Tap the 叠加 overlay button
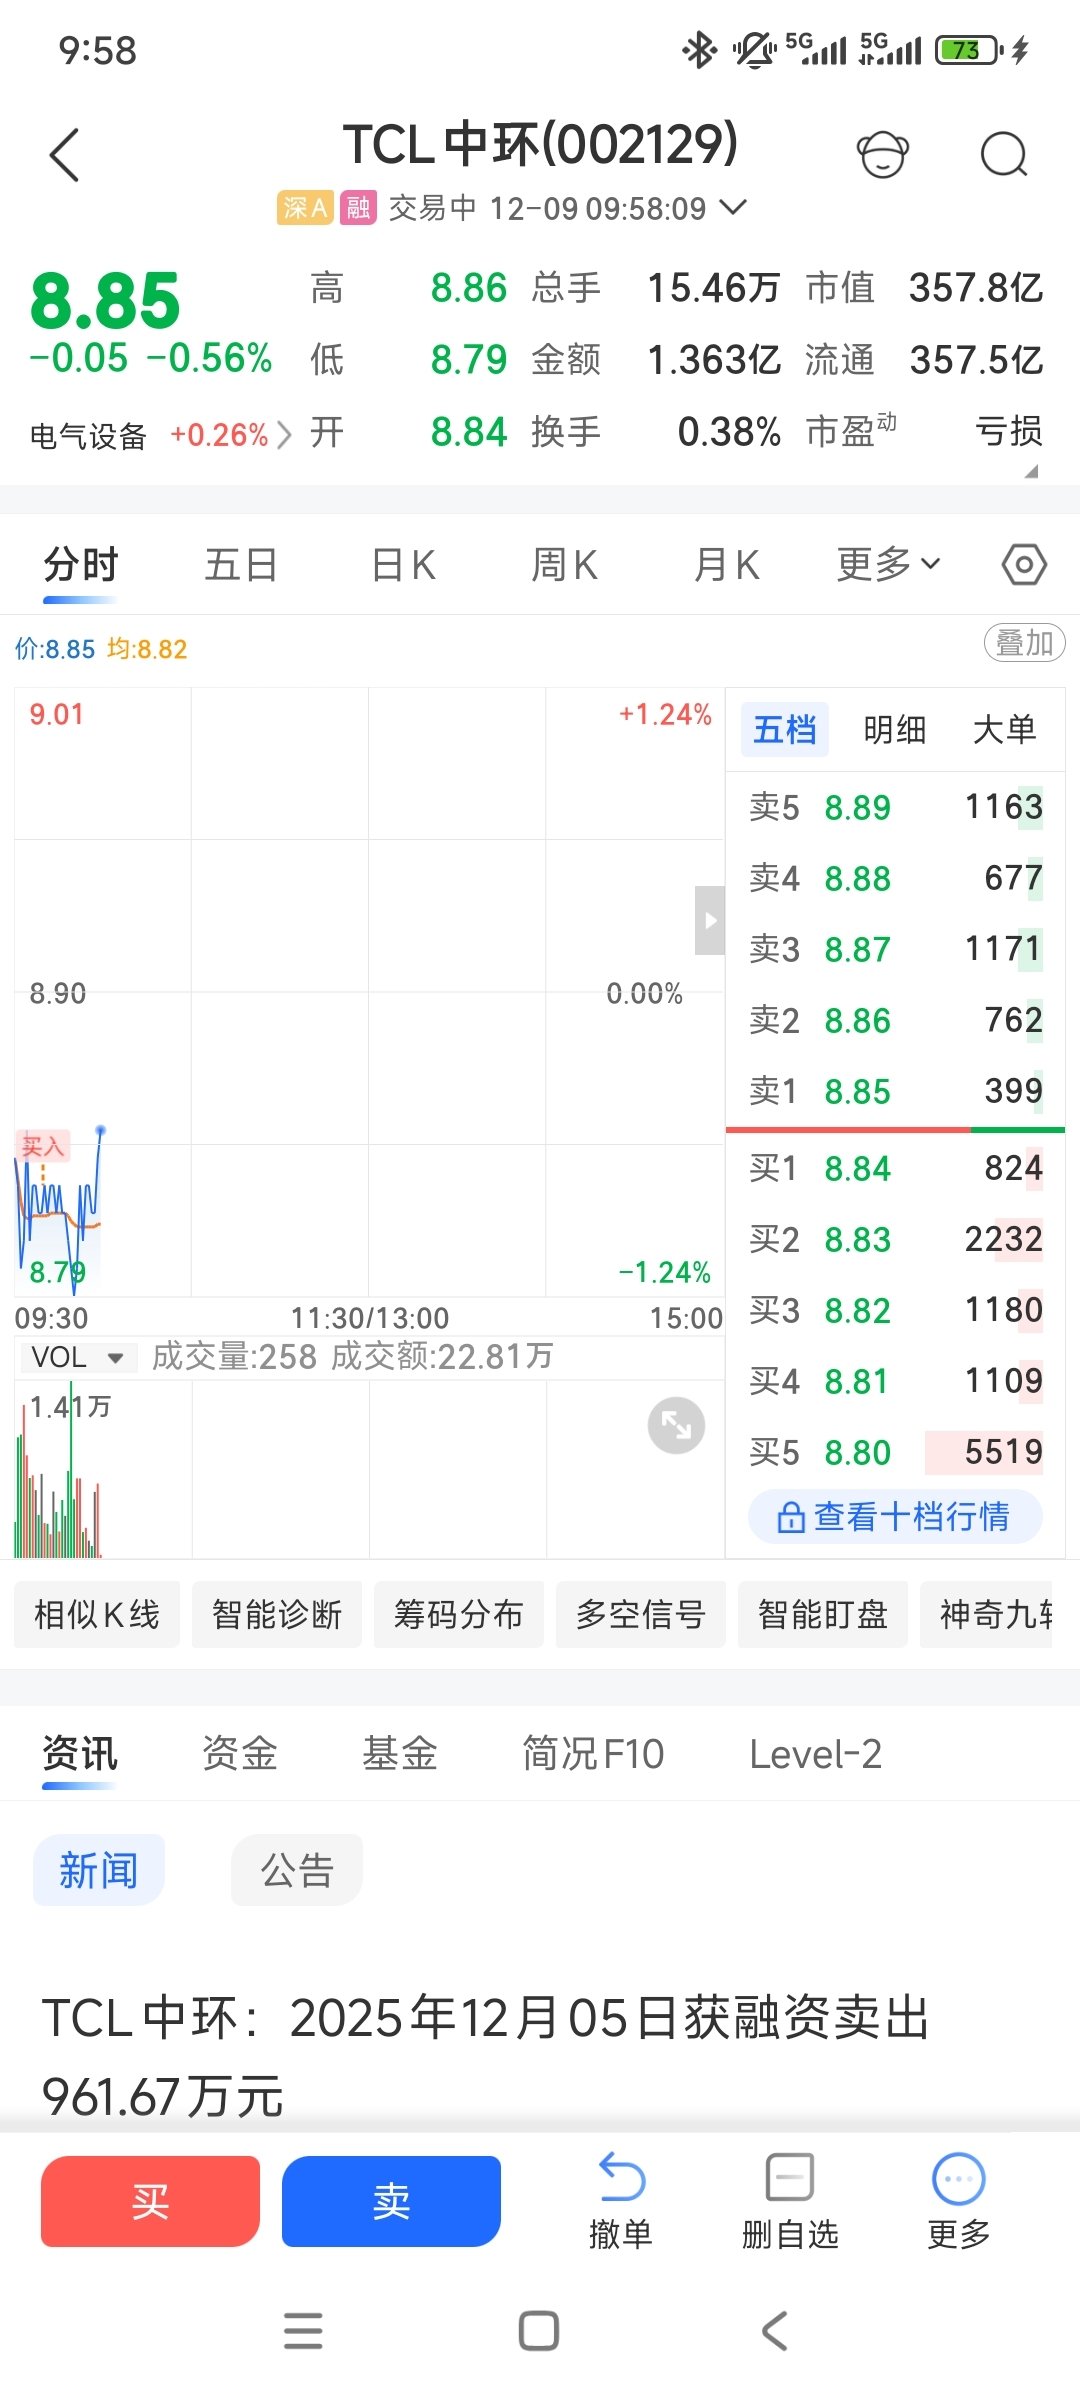 [x=1025, y=643]
